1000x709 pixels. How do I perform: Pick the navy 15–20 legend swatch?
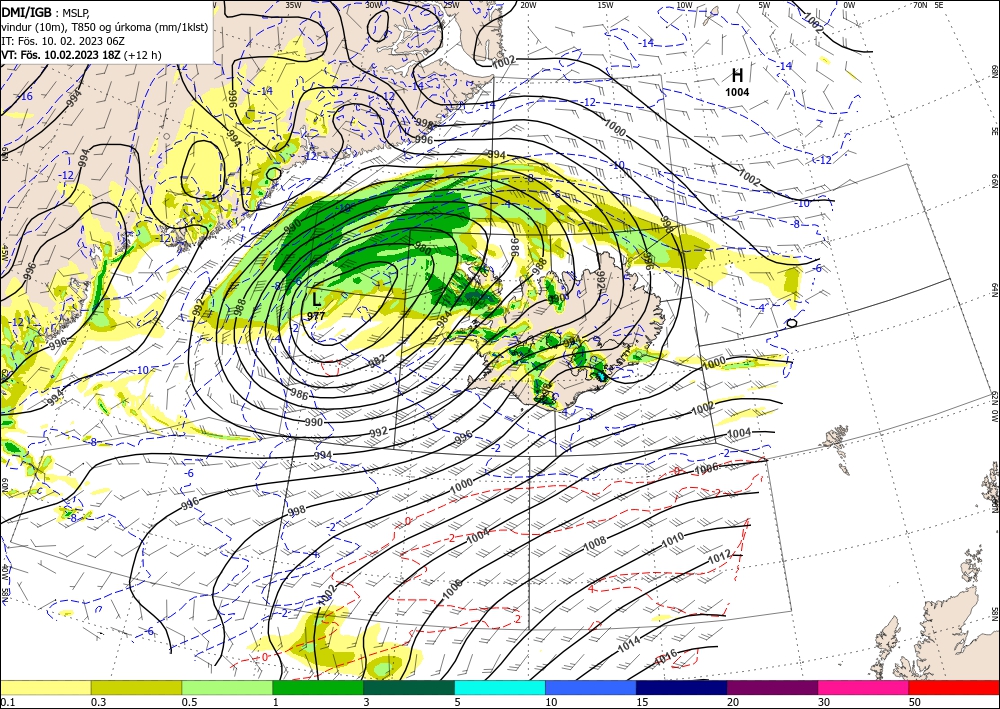coord(681,688)
